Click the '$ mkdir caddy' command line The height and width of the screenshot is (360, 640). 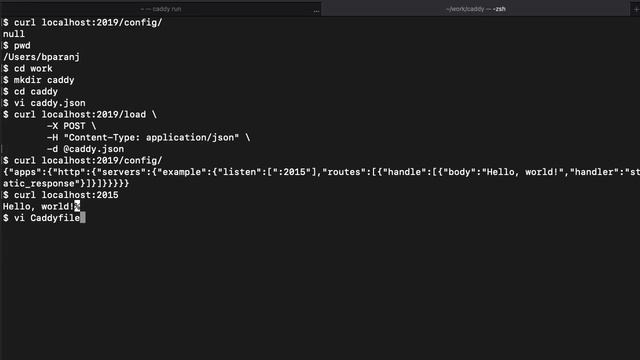[x=39, y=80]
